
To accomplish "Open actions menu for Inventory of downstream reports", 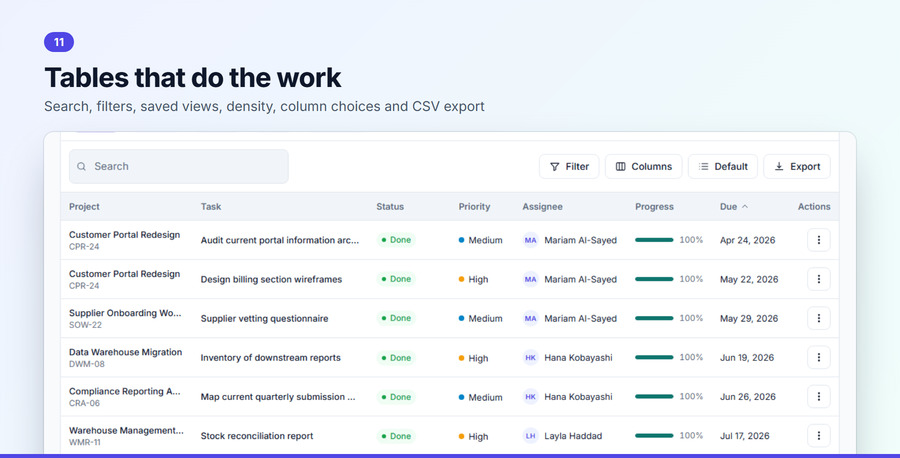I will point(818,358).
